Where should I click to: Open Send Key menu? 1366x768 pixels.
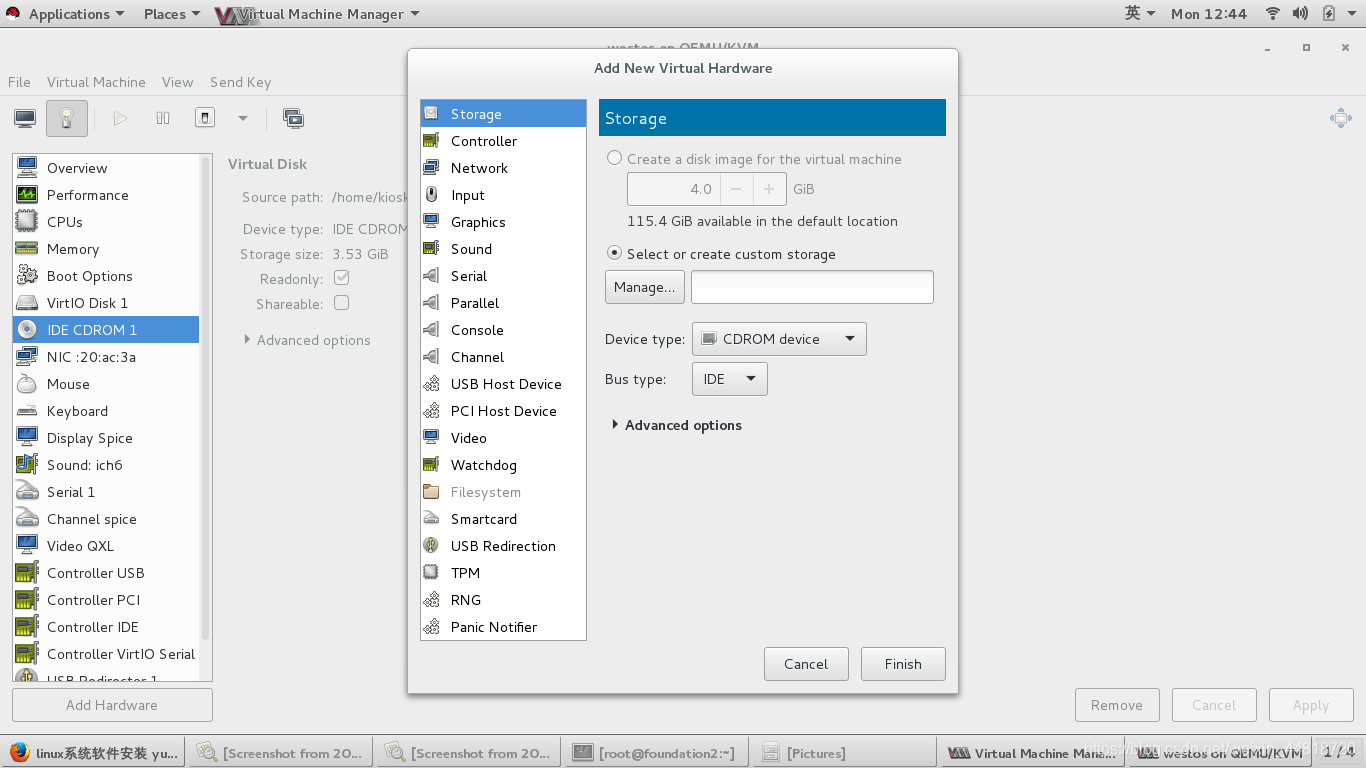click(240, 82)
